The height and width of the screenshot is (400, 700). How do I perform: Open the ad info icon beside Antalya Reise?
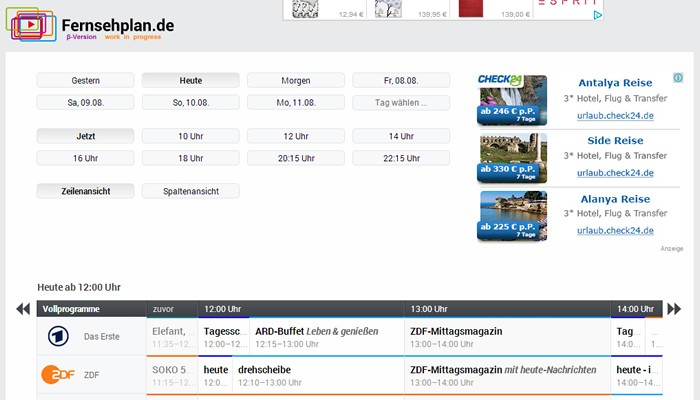pyautogui.click(x=678, y=78)
